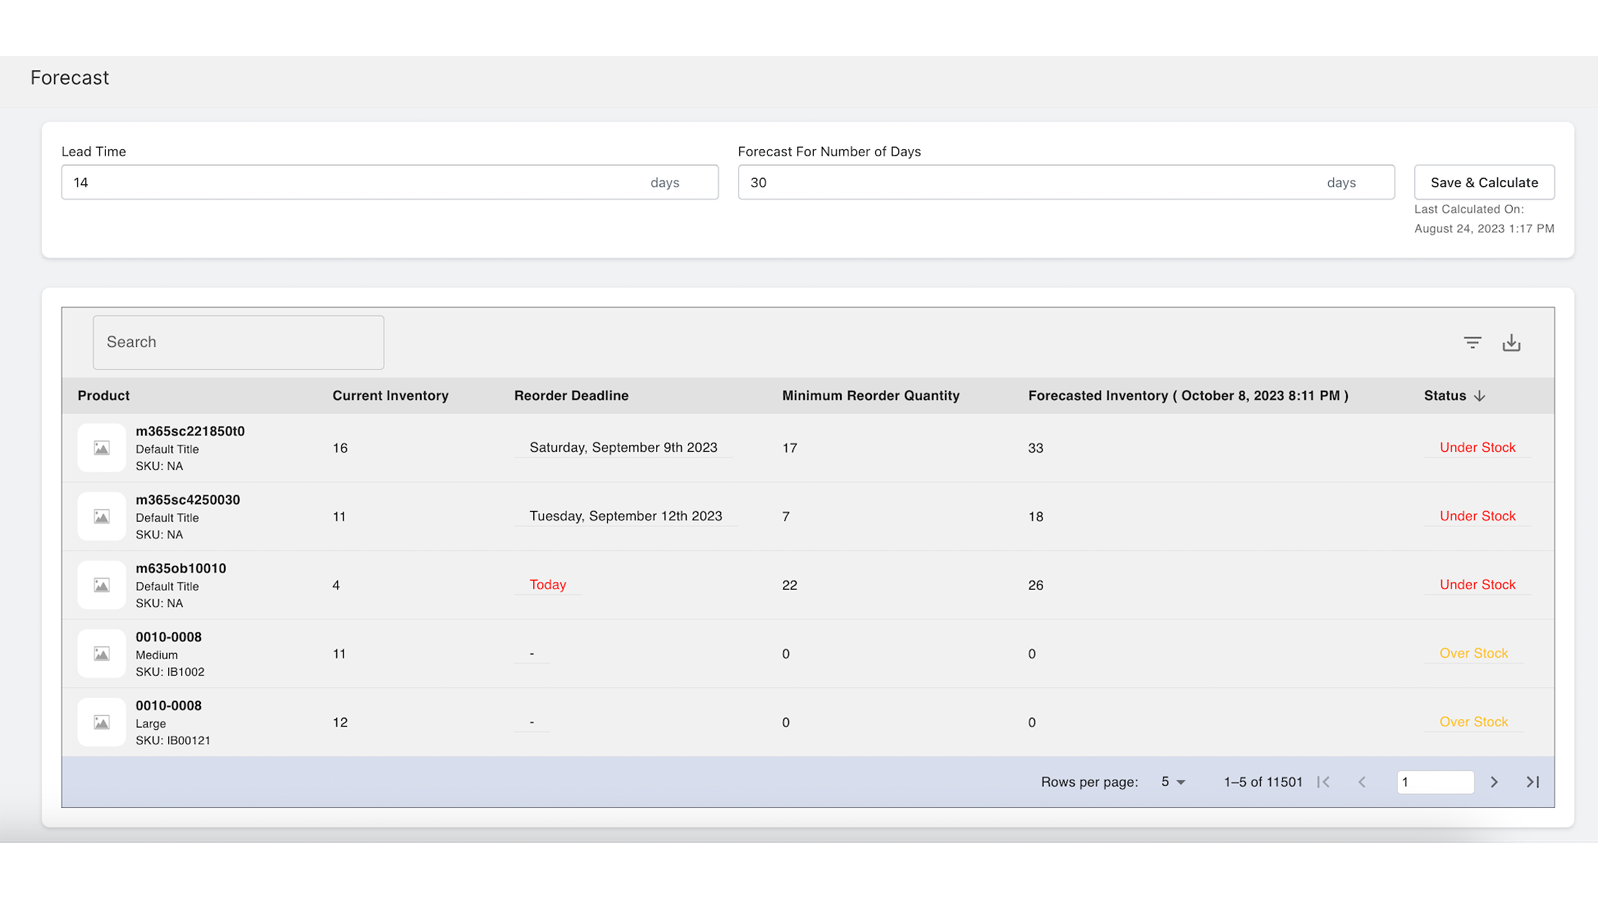Click 0010-0008 name in Medium row
Screen dimensions: 1600x900
click(169, 637)
